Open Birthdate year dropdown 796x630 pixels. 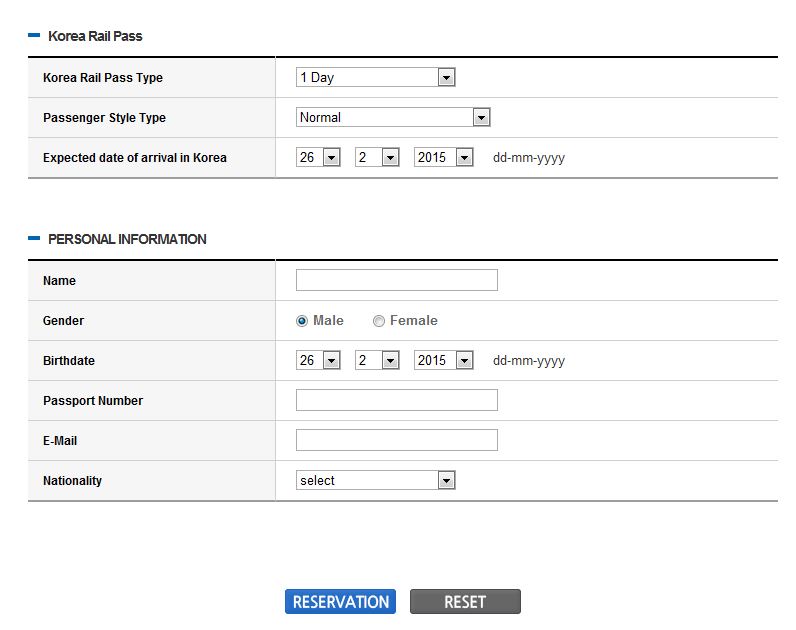coord(443,360)
